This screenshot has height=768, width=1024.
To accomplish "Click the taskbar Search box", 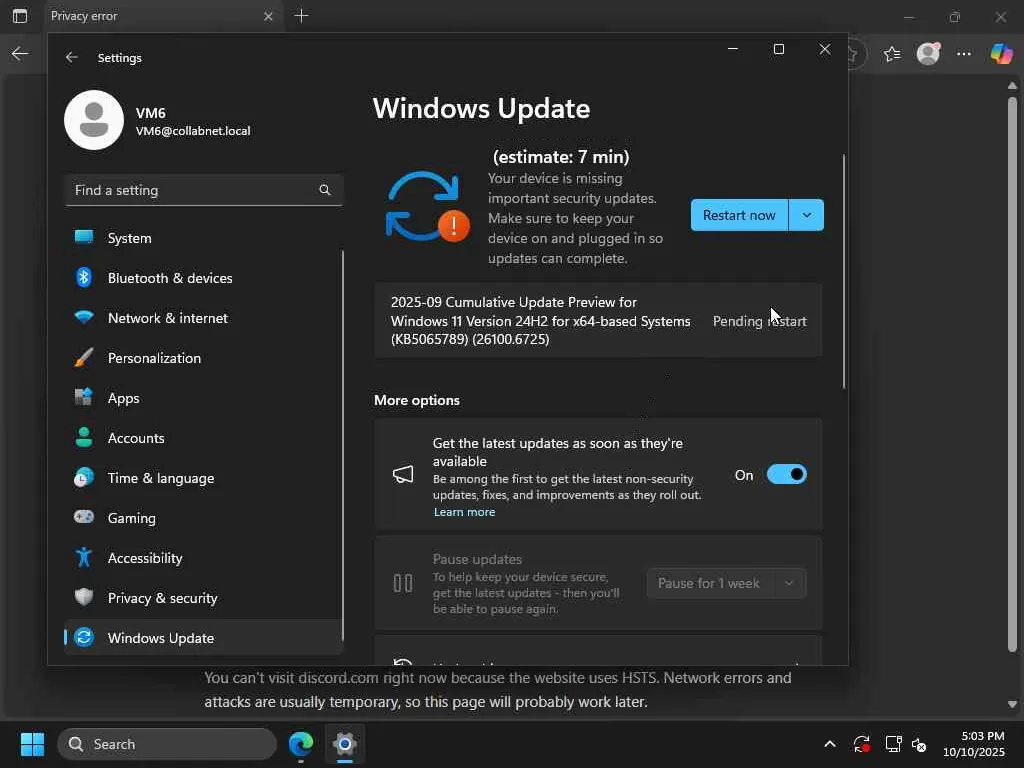I will [167, 744].
